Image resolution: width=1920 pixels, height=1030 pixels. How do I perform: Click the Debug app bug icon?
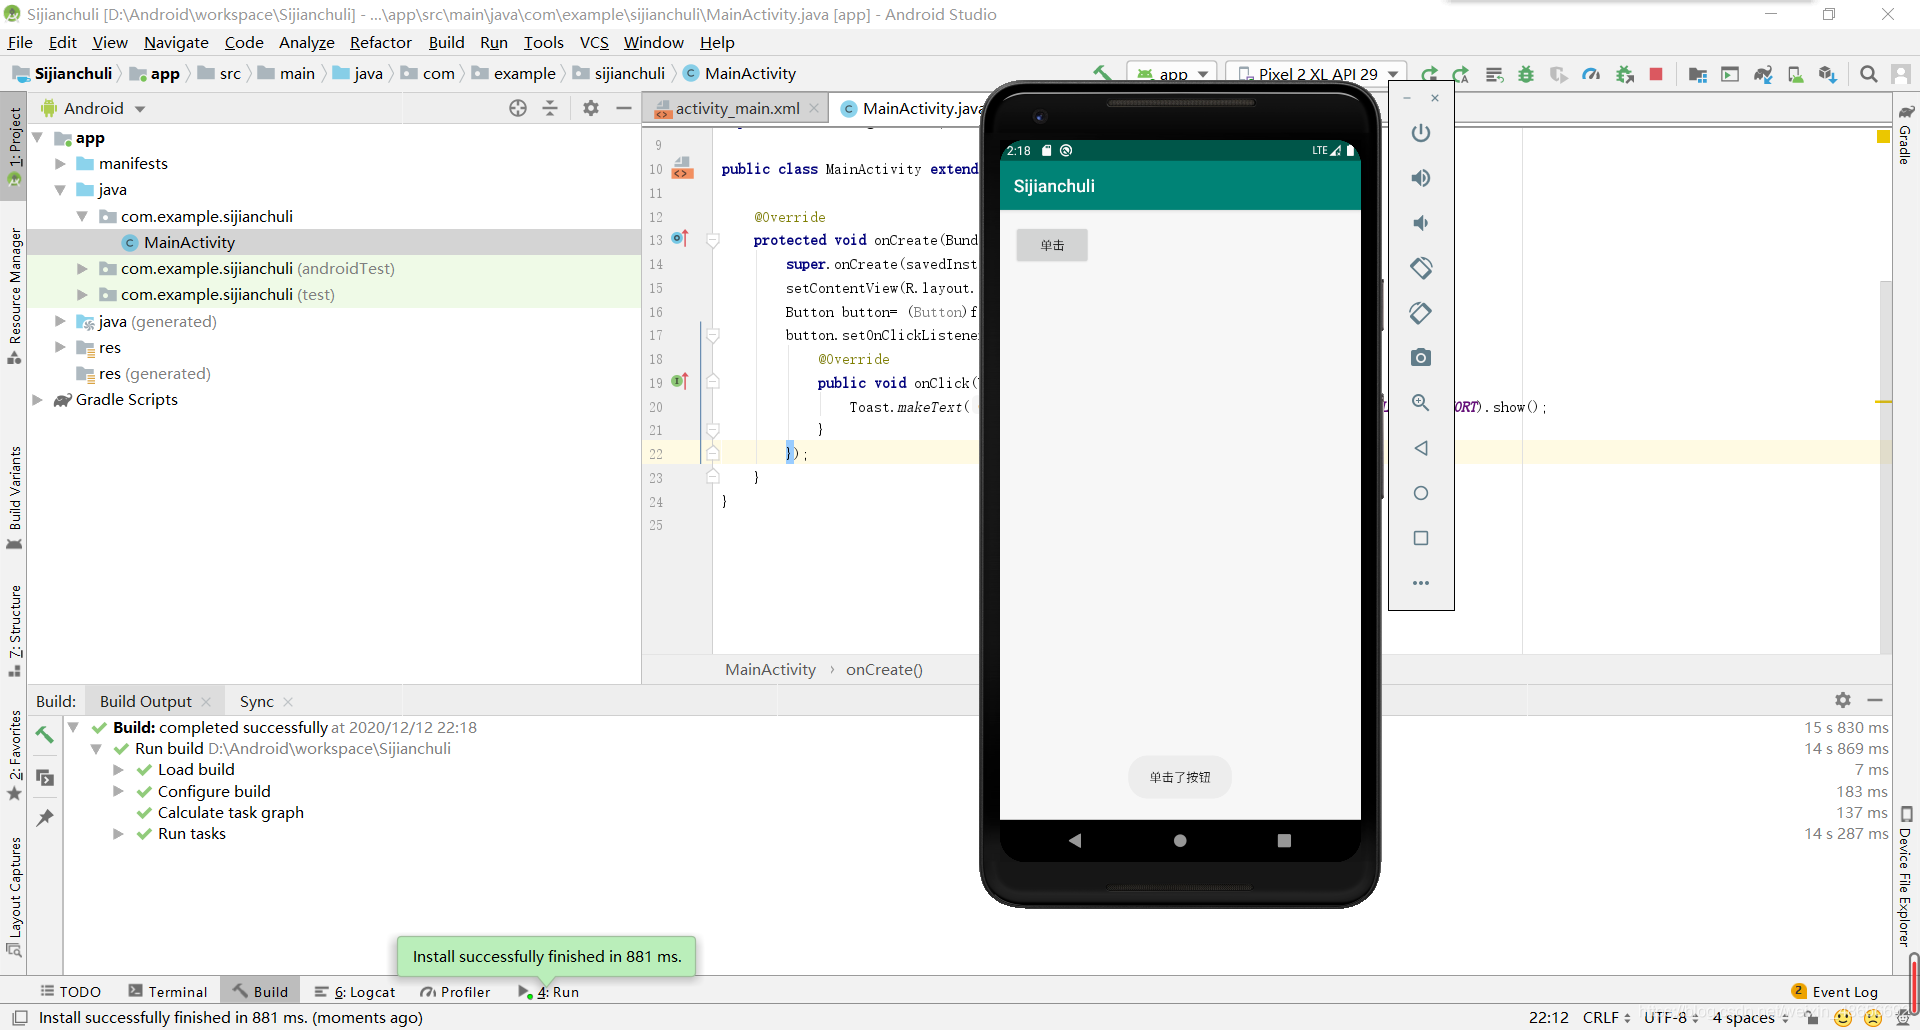pos(1526,74)
